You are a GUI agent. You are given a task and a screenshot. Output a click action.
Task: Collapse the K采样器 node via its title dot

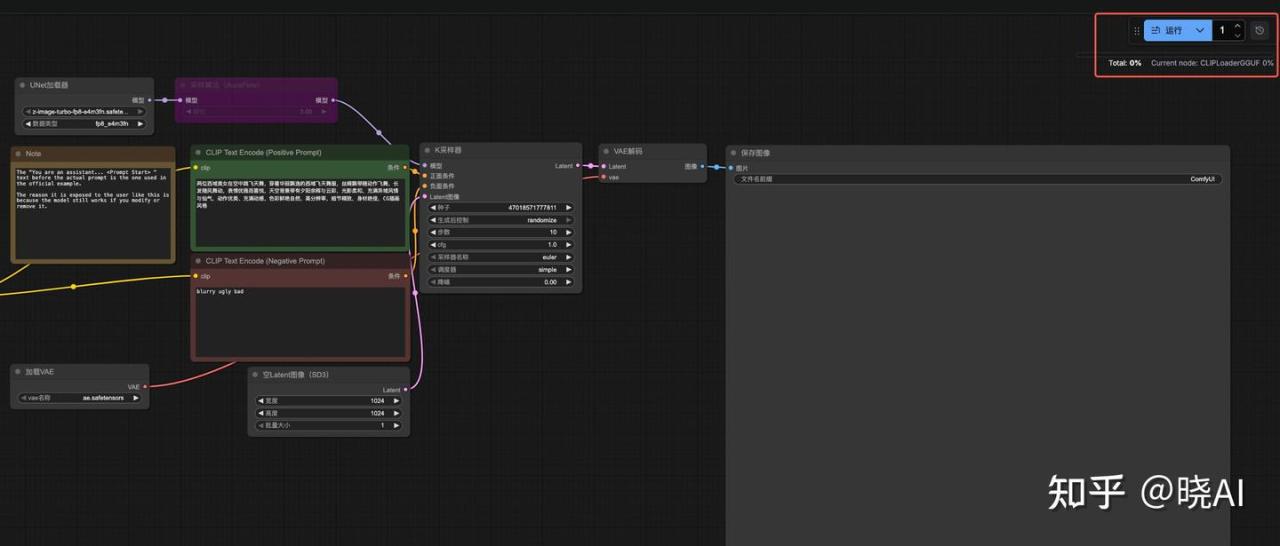coord(427,150)
